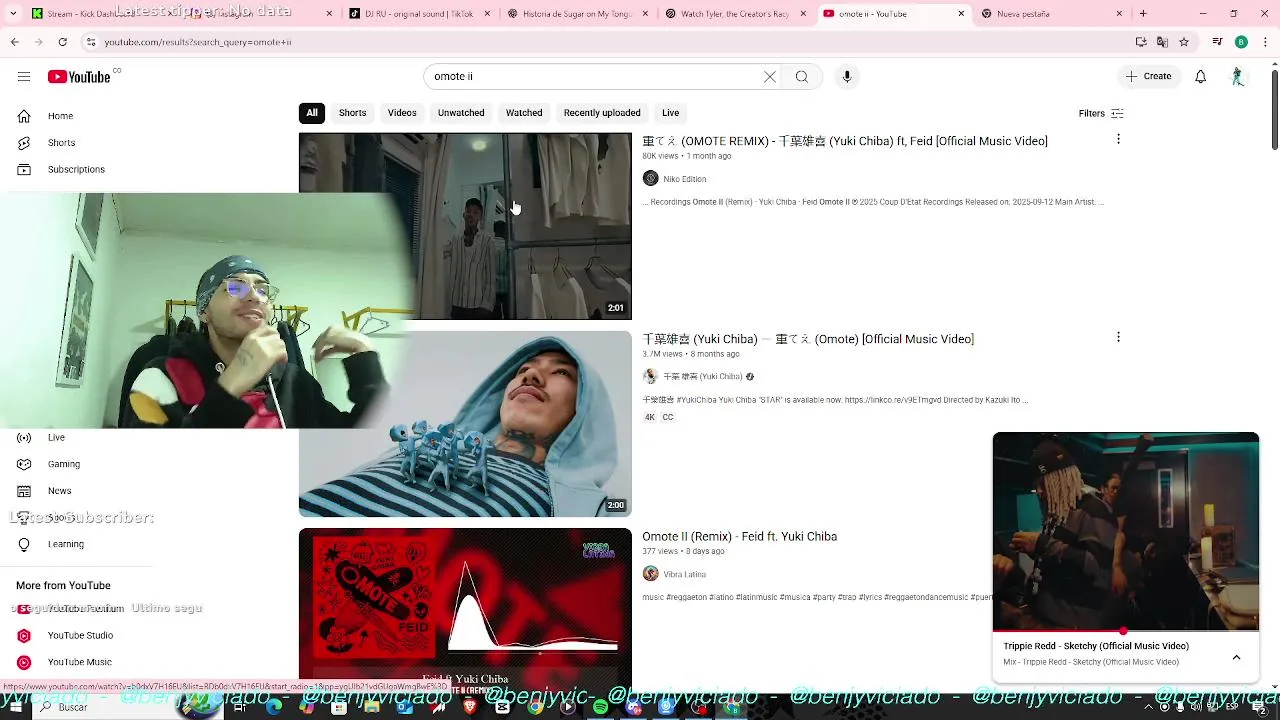This screenshot has height=720, width=1280.
Task: Open options menu for OMOTE REMIX video
Action: (1118, 139)
